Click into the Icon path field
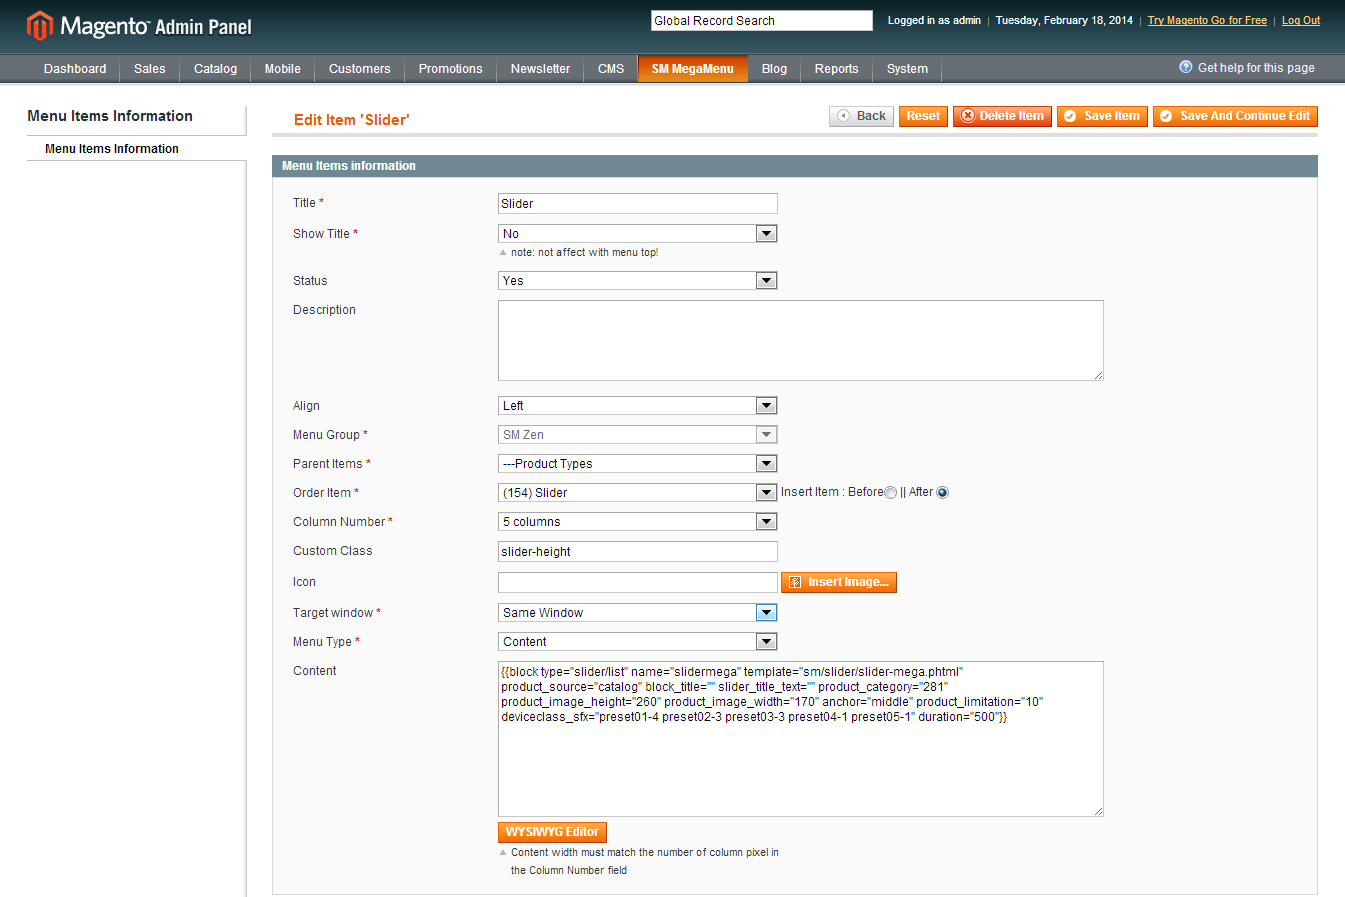1345x897 pixels. pyautogui.click(x=638, y=582)
